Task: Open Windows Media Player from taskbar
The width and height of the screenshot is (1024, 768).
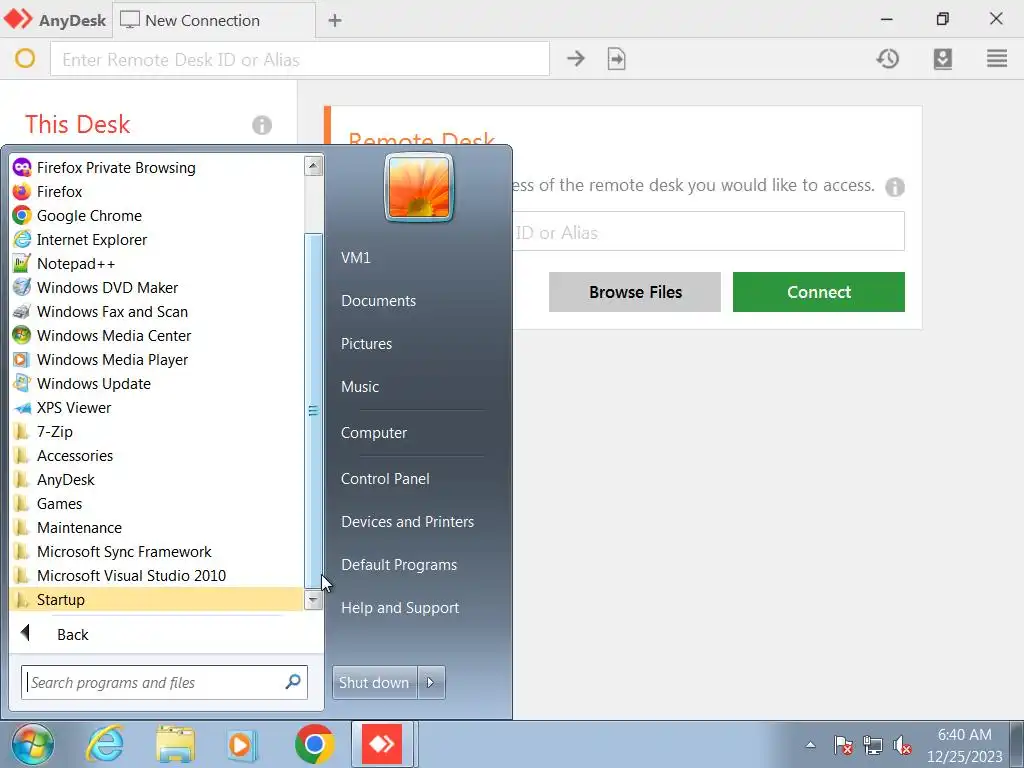Action: (x=242, y=744)
